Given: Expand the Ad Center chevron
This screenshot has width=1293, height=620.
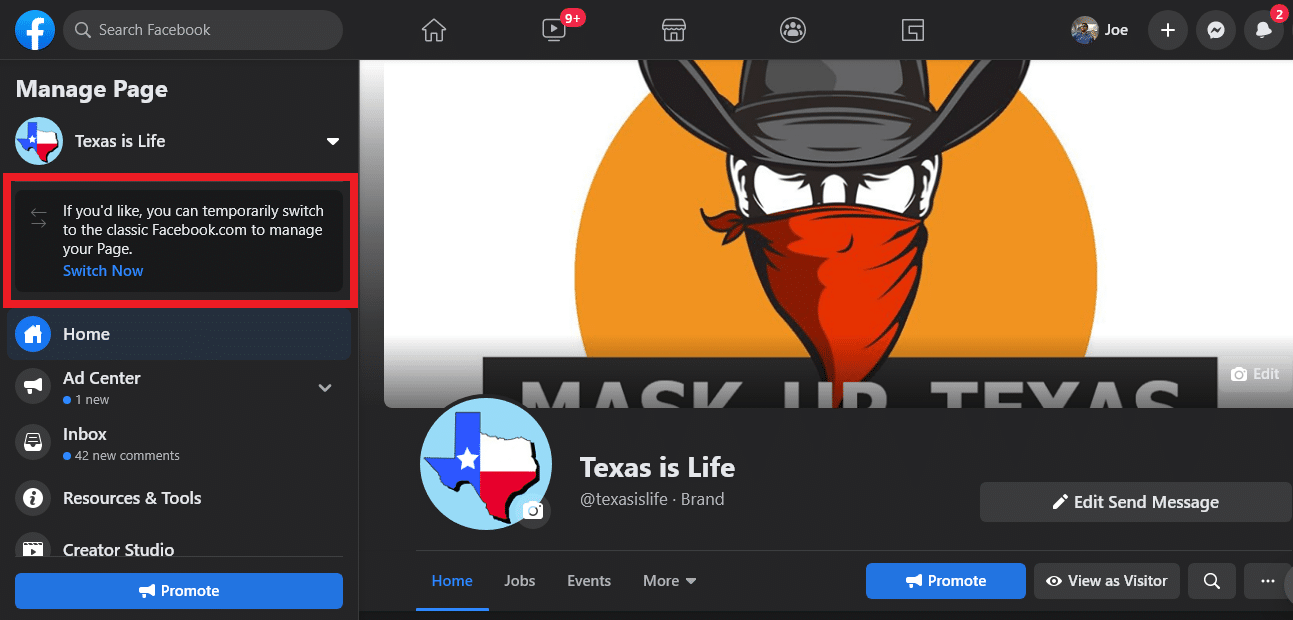Looking at the screenshot, I should (x=325, y=388).
